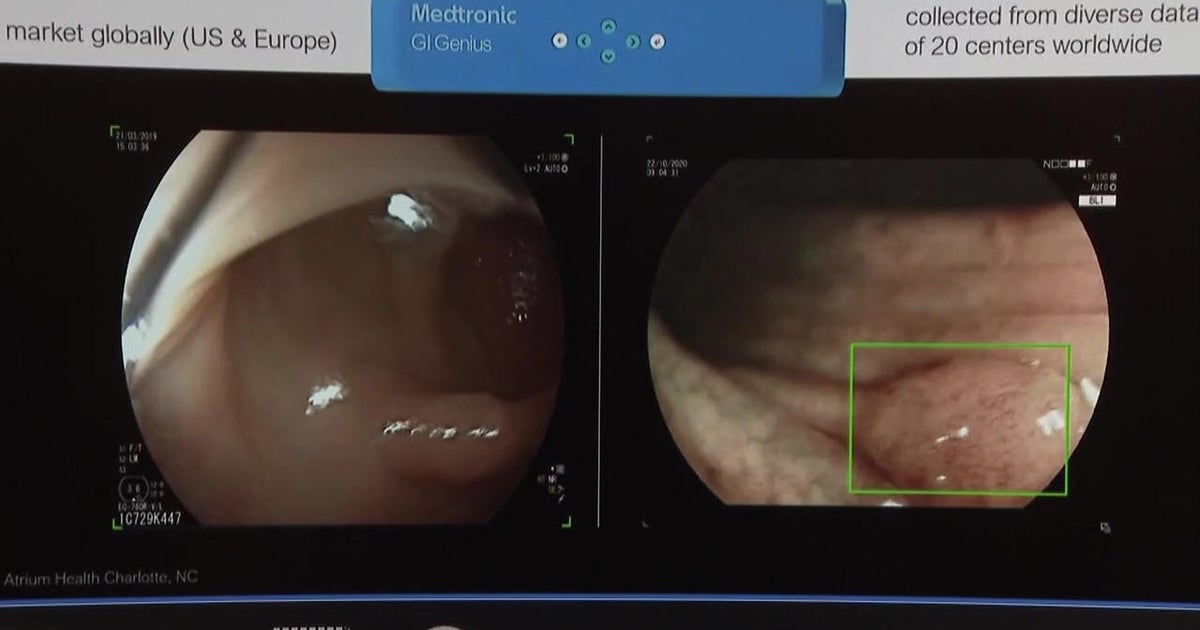The width and height of the screenshot is (1200, 630).
Task: Click the BL1 mode indicator
Action: click(1097, 201)
